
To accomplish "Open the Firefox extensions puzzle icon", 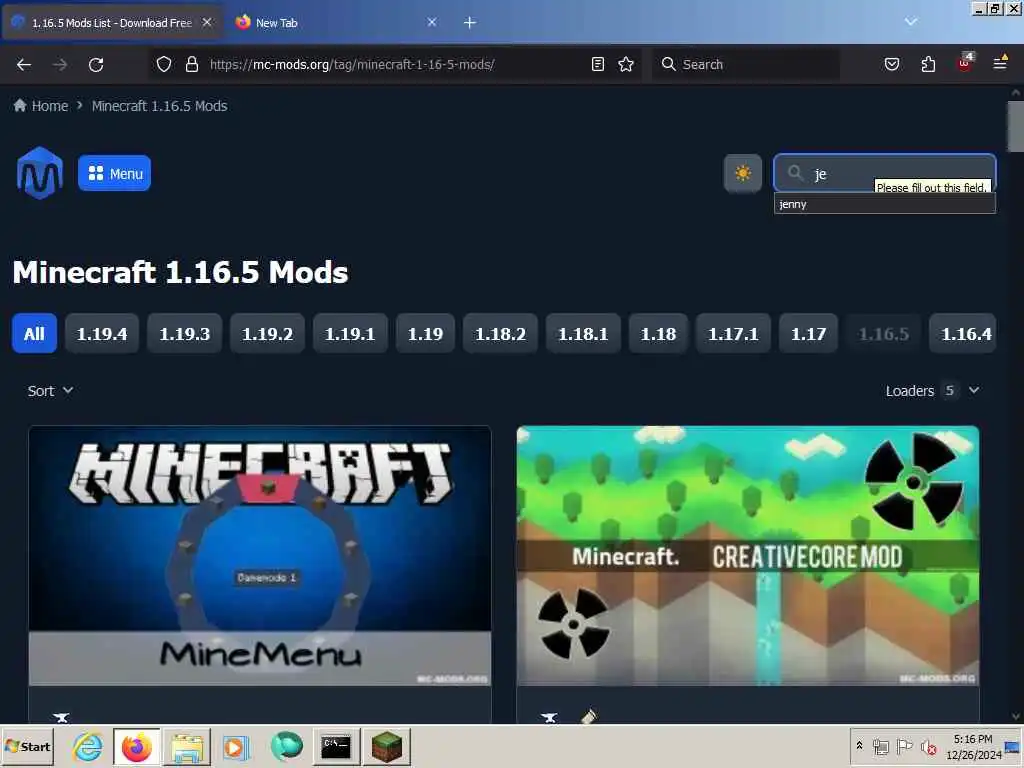I will tap(928, 64).
